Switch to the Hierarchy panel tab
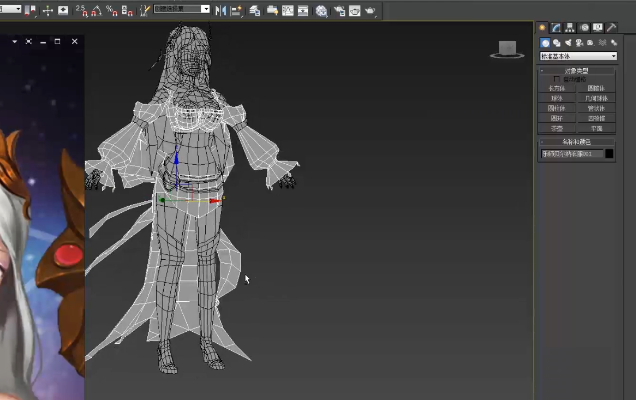Image resolution: width=636 pixels, height=400 pixels. pyautogui.click(x=569, y=28)
